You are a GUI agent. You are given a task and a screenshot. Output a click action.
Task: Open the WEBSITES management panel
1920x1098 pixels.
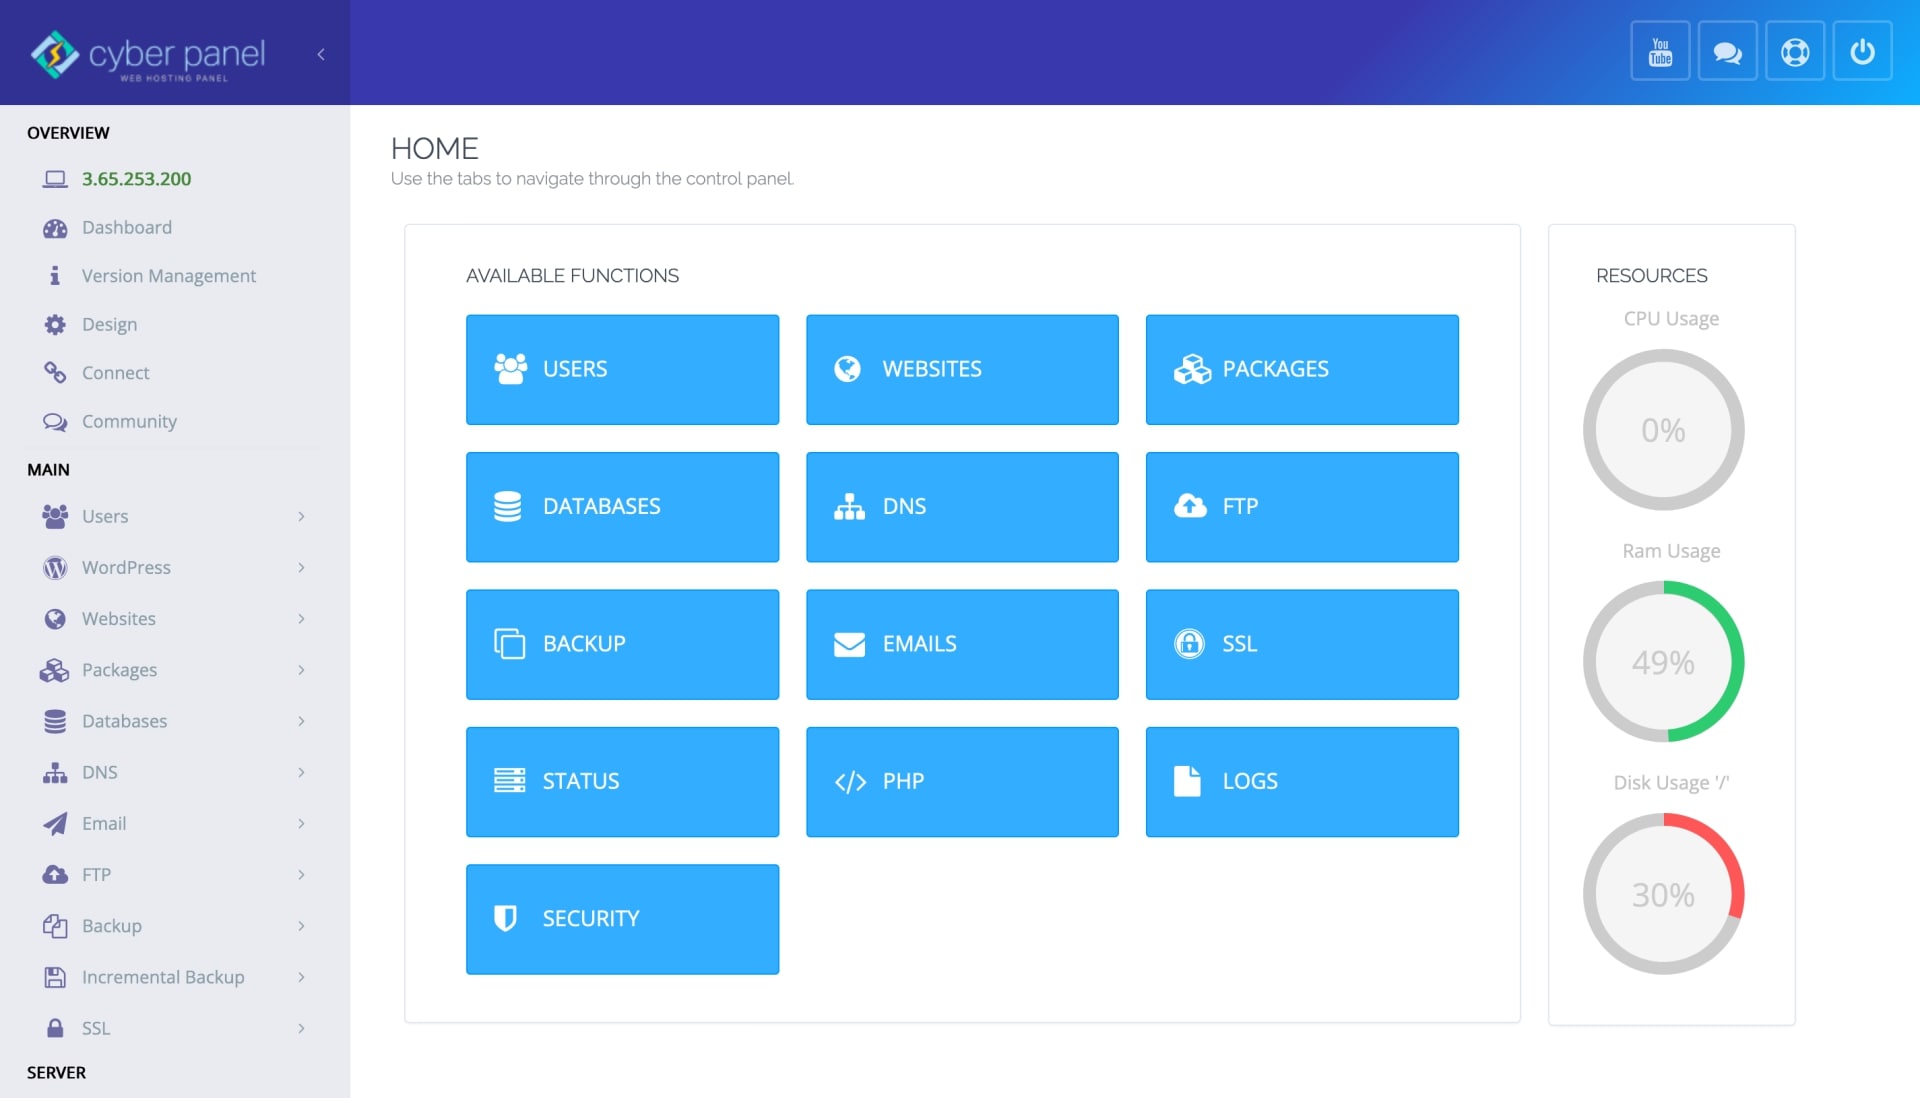click(963, 369)
